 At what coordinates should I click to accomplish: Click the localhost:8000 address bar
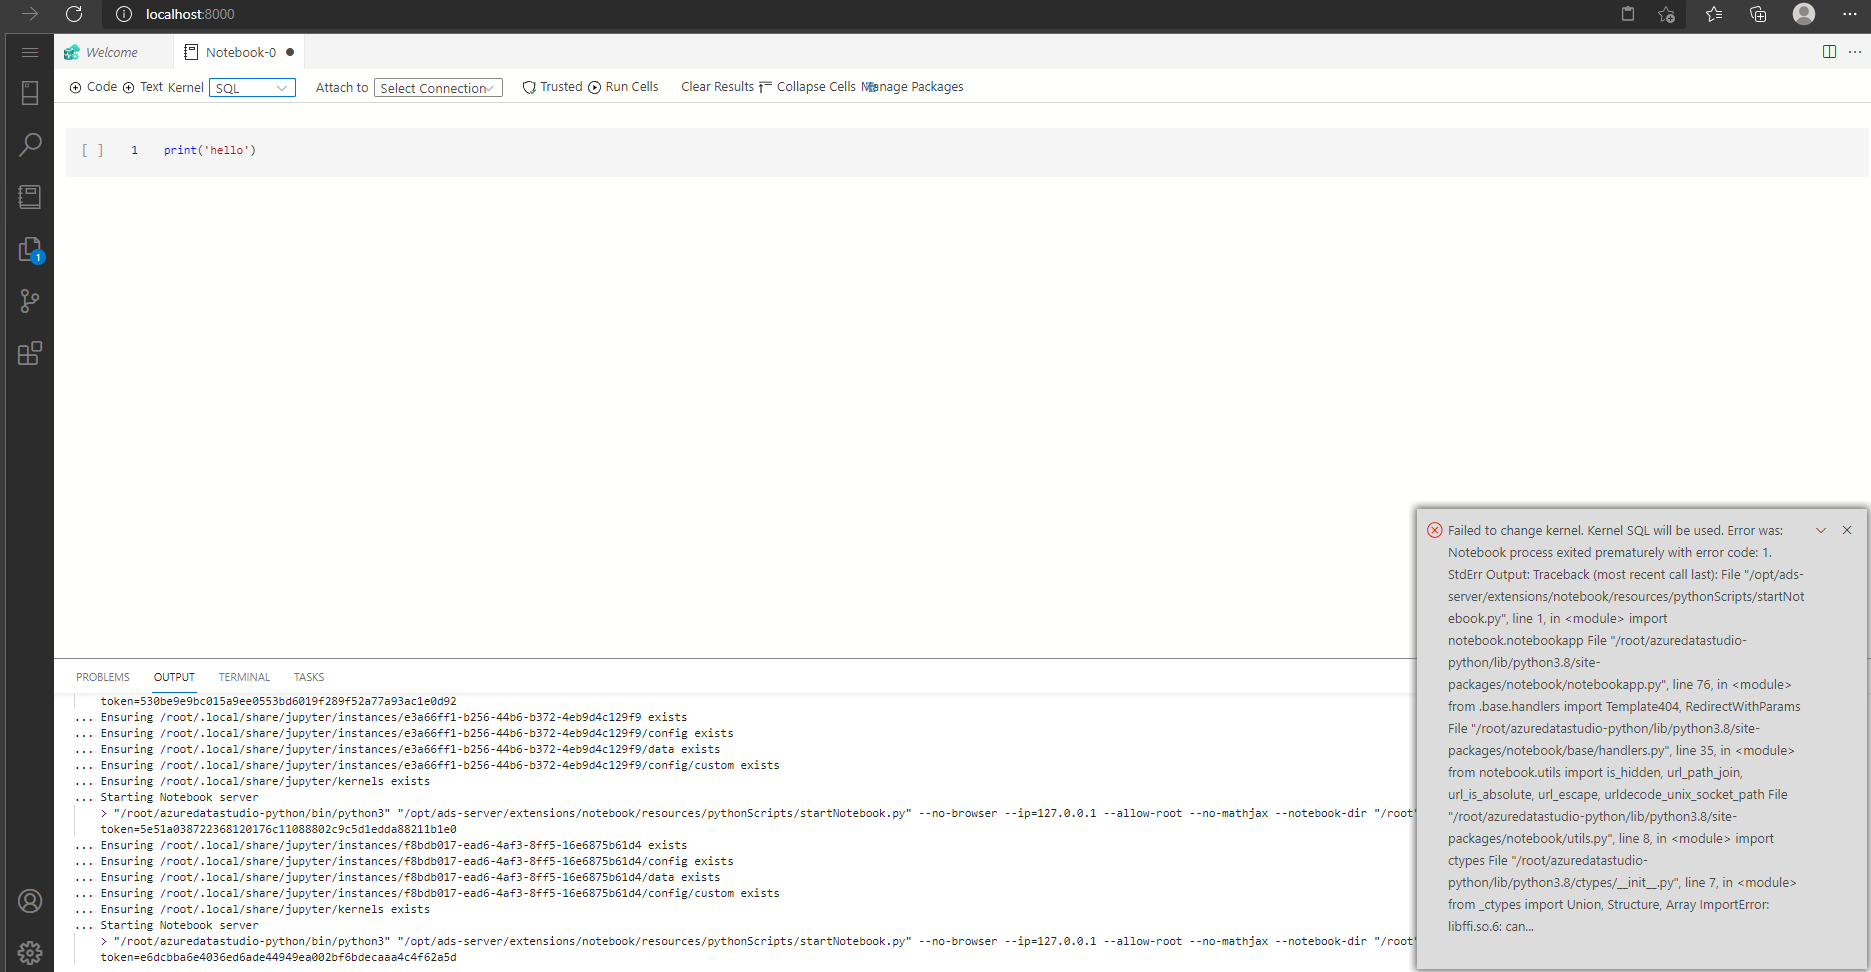190,14
